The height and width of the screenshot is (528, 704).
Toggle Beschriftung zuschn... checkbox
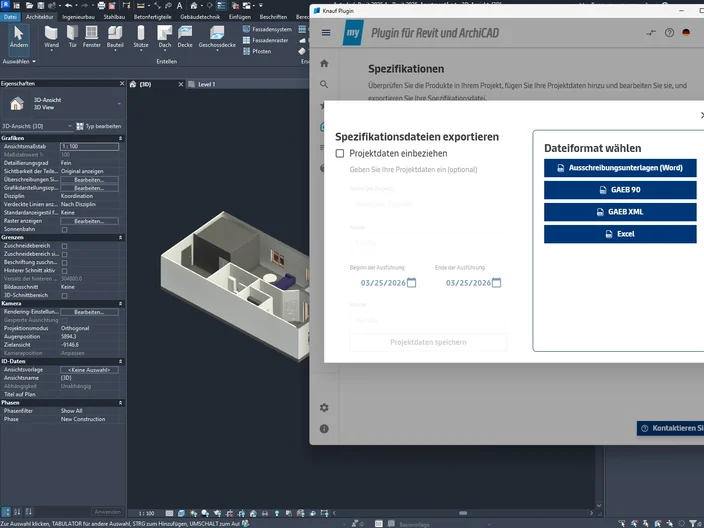coord(65,263)
